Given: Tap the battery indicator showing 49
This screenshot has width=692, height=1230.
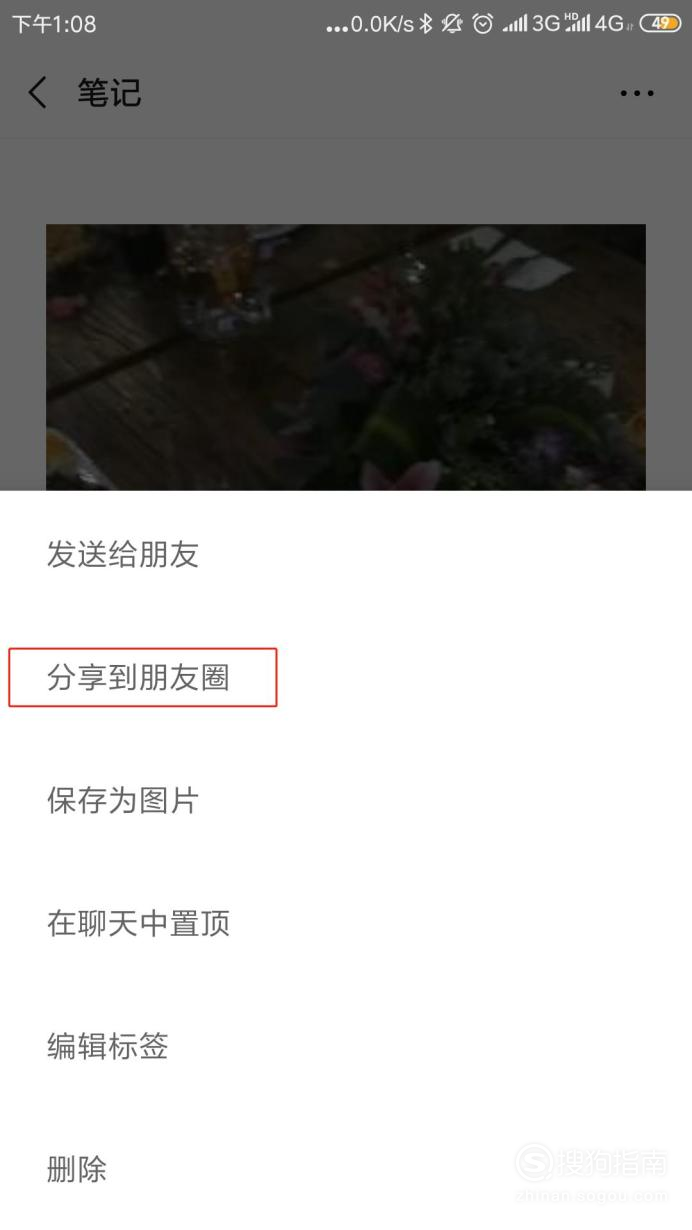Looking at the screenshot, I should click(x=661, y=24).
